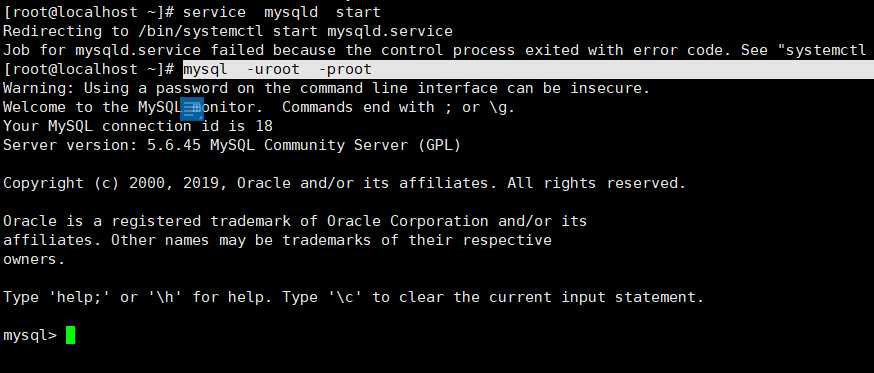Click the word 'Warning:' in the terminal
The height and width of the screenshot is (373, 874).
(38, 88)
